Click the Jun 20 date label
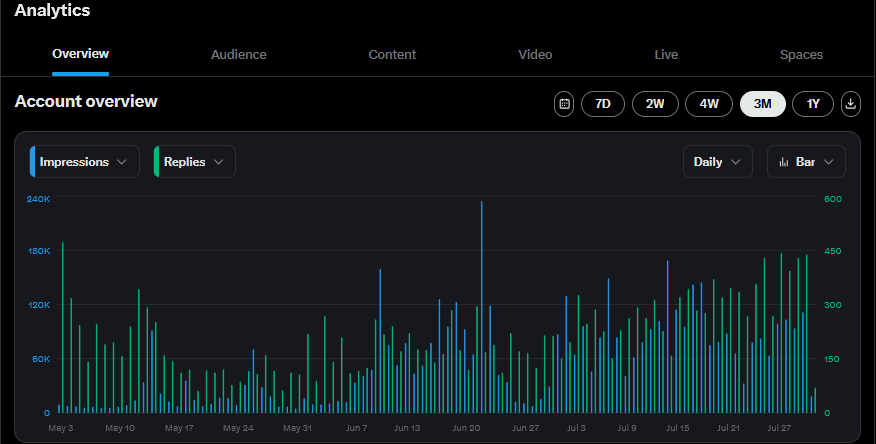The width and height of the screenshot is (876, 444). 466,428
